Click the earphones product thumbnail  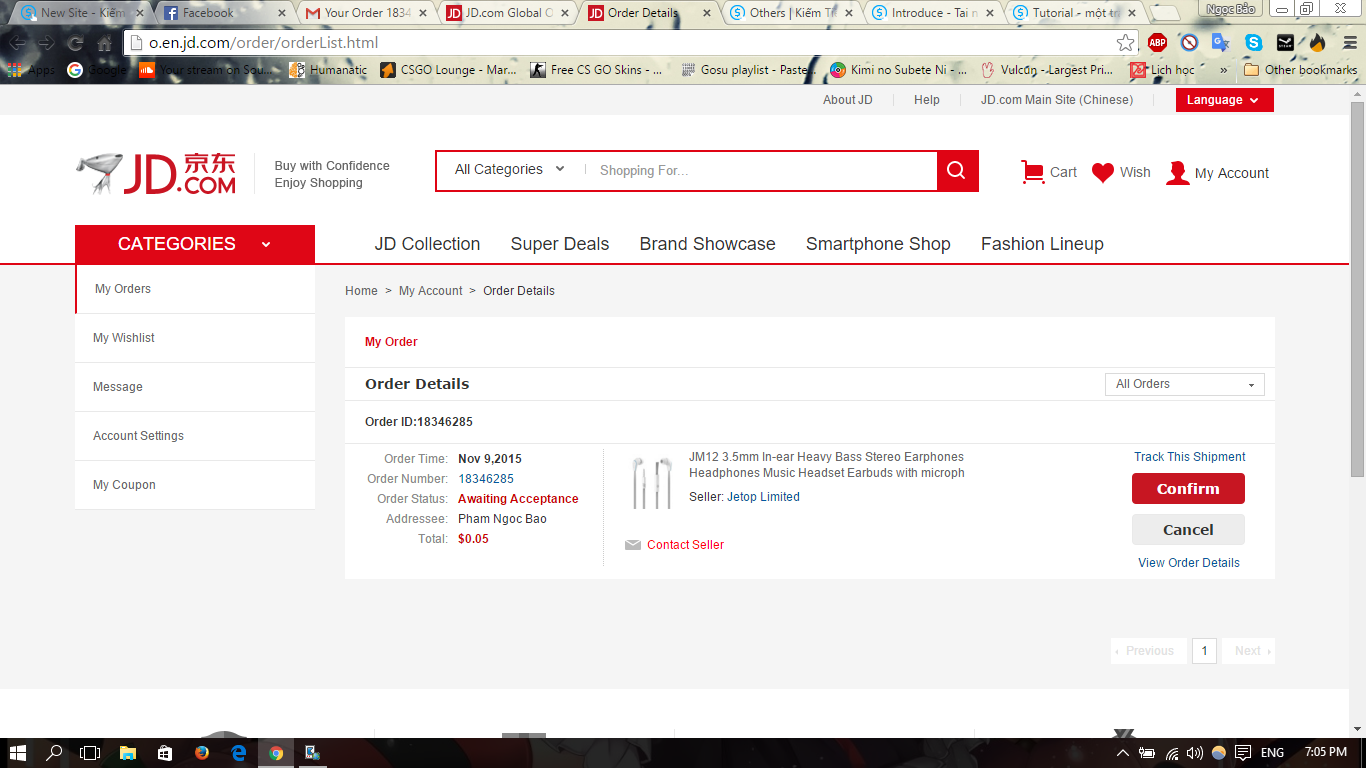[652, 483]
